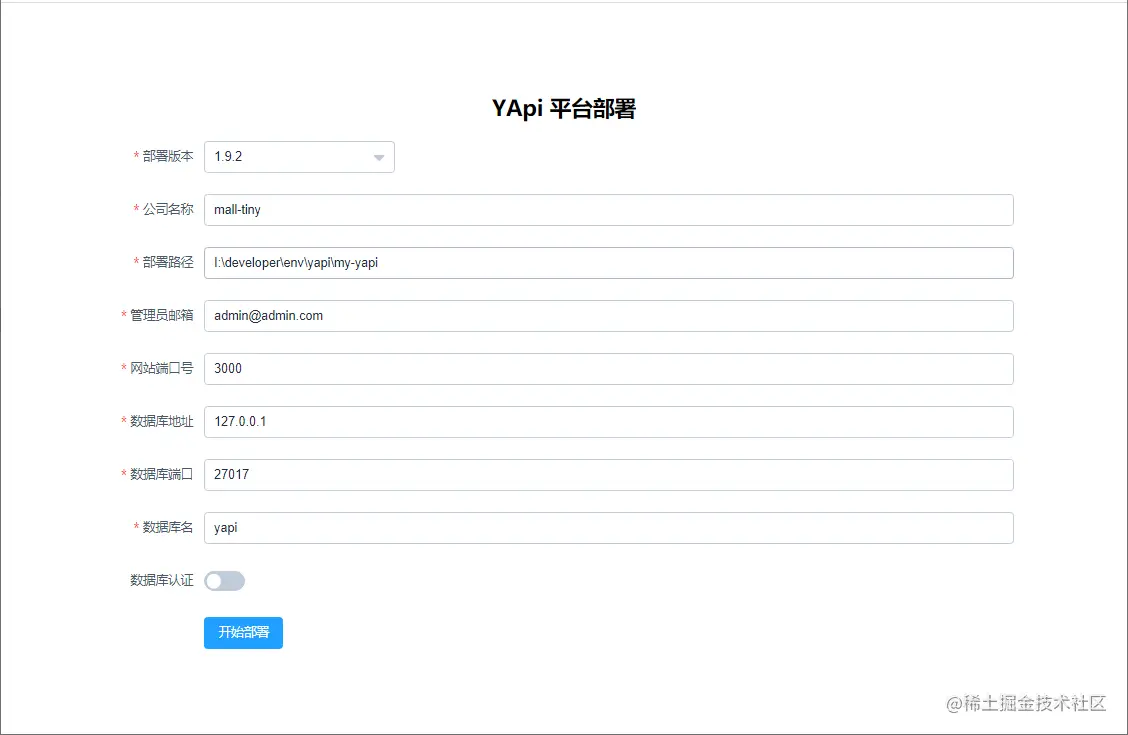1128x735 pixels.
Task: Click the 部署路径 label
Action: 168,262
